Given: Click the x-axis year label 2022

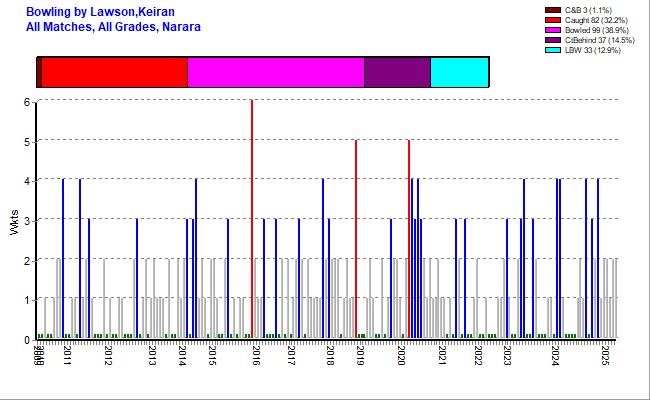Looking at the screenshot, I should point(478,355).
